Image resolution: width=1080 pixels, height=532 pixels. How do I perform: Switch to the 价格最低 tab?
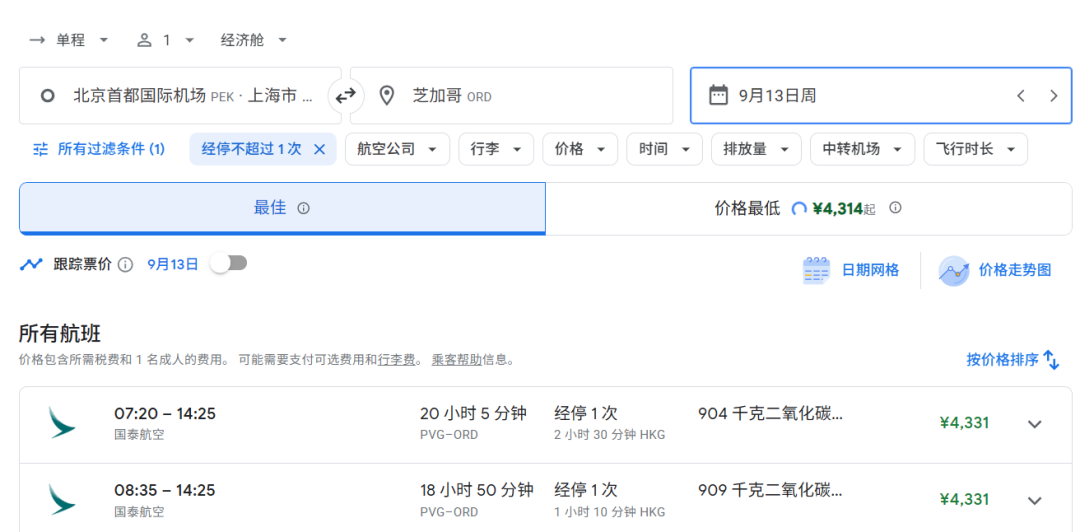click(808, 208)
